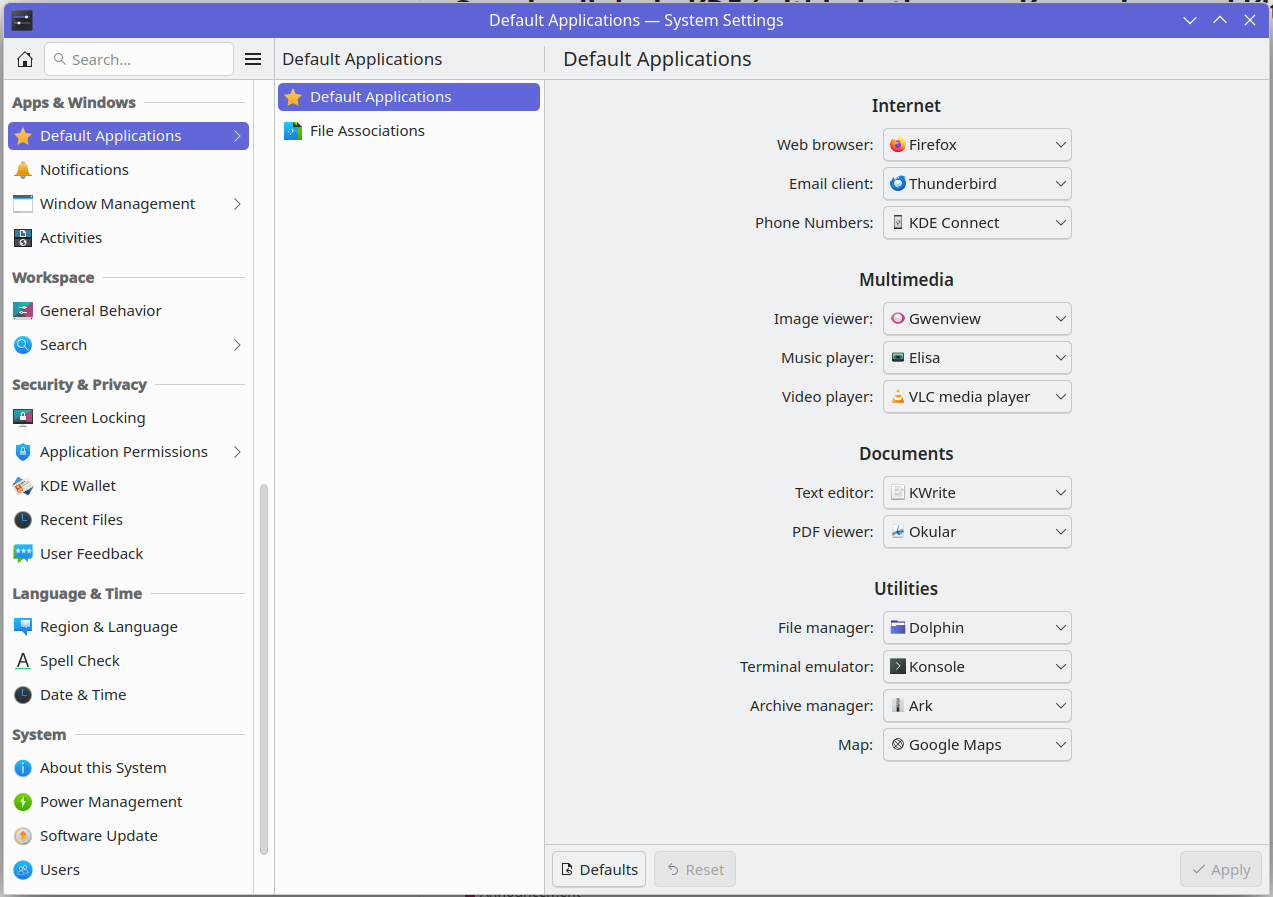Expand the Window Management chevron
This screenshot has height=897, width=1273.
(237, 204)
